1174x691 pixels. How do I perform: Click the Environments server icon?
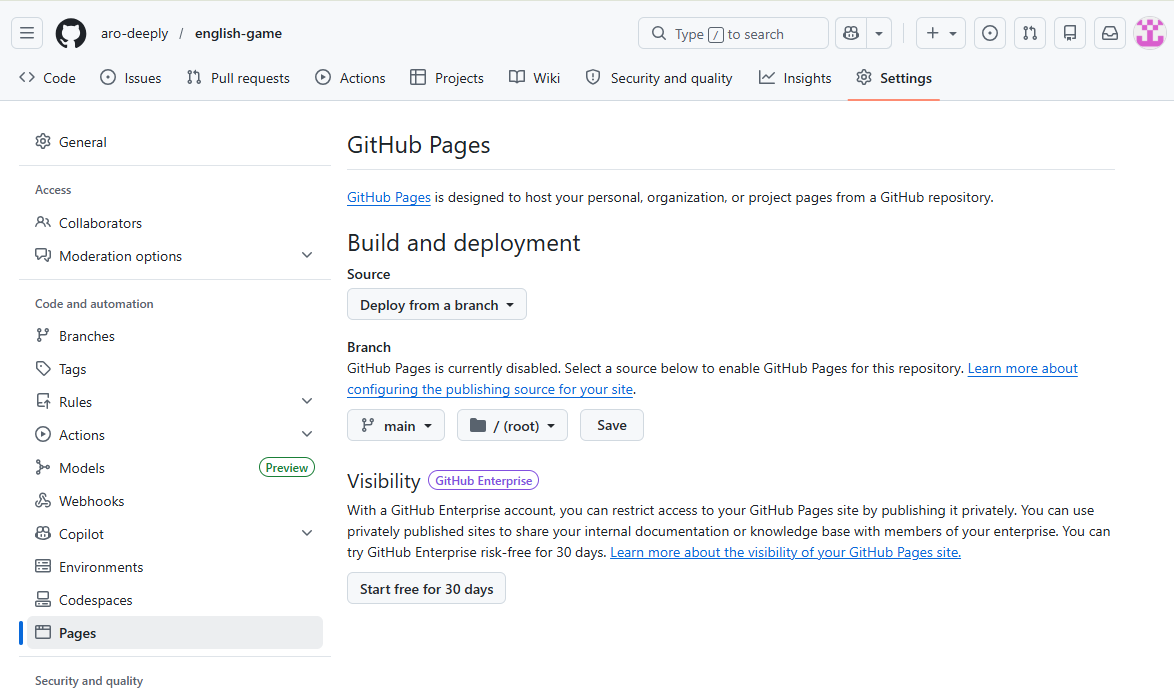pos(43,566)
